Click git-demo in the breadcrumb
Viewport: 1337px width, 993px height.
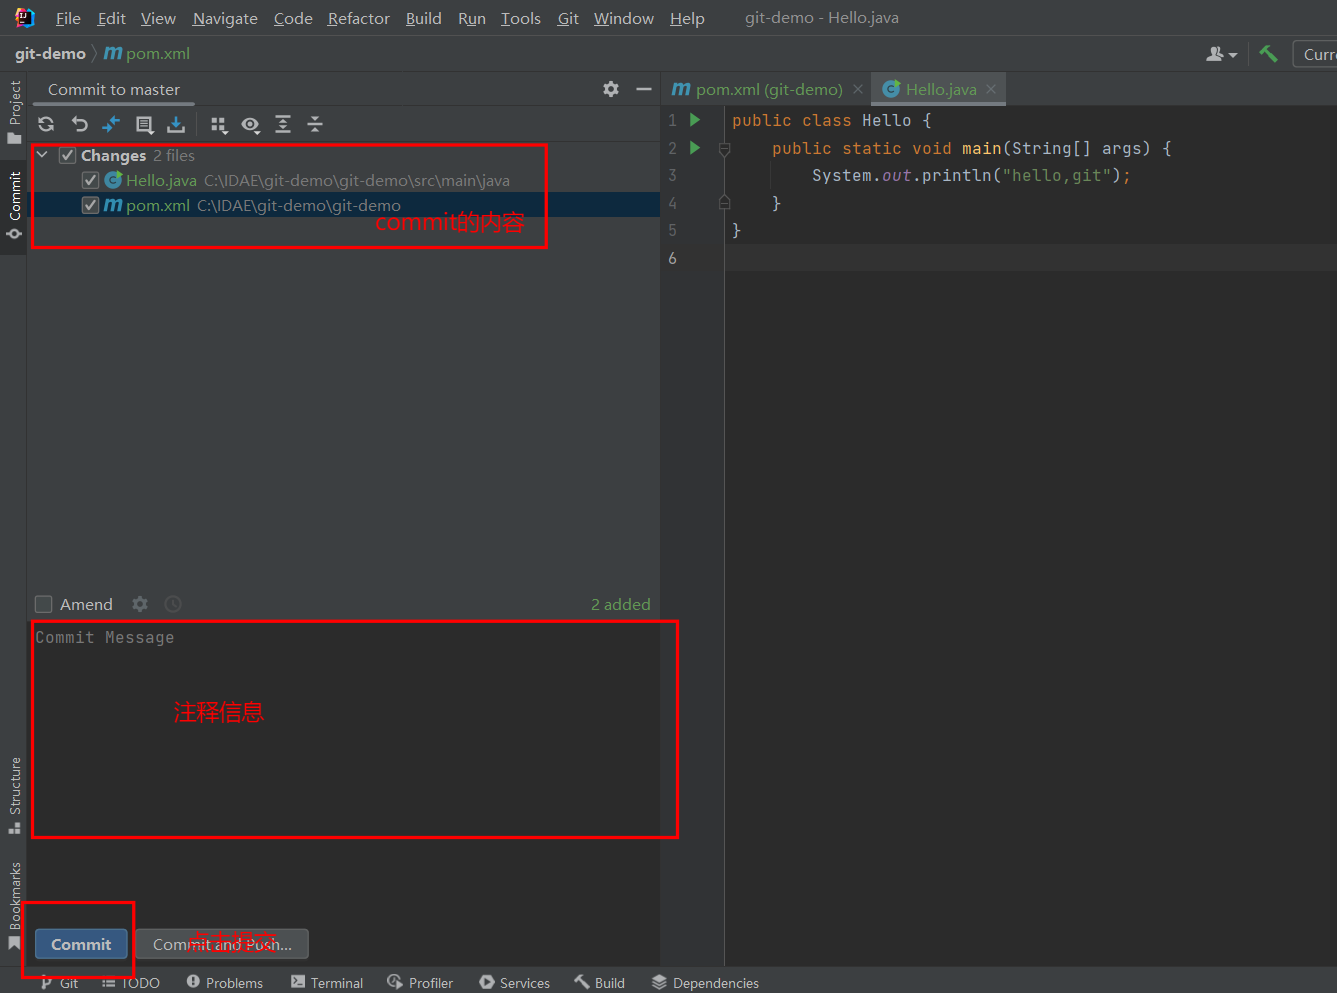[50, 54]
